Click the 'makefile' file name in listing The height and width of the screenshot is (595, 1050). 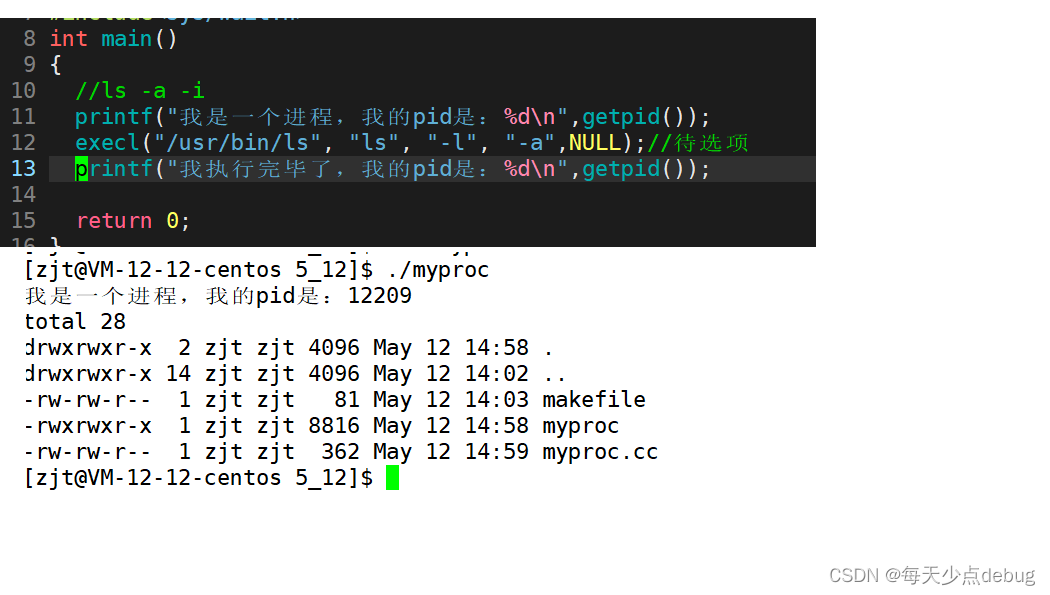pyautogui.click(x=594, y=400)
